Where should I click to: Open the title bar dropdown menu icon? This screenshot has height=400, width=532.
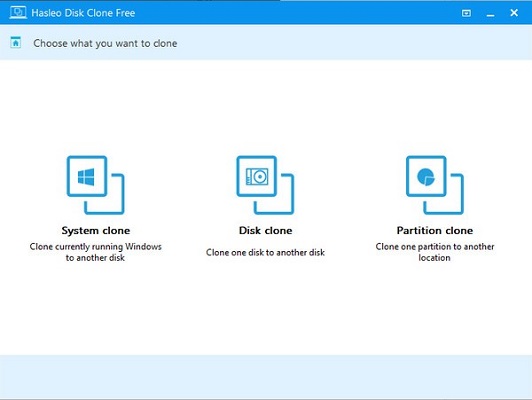(467, 13)
